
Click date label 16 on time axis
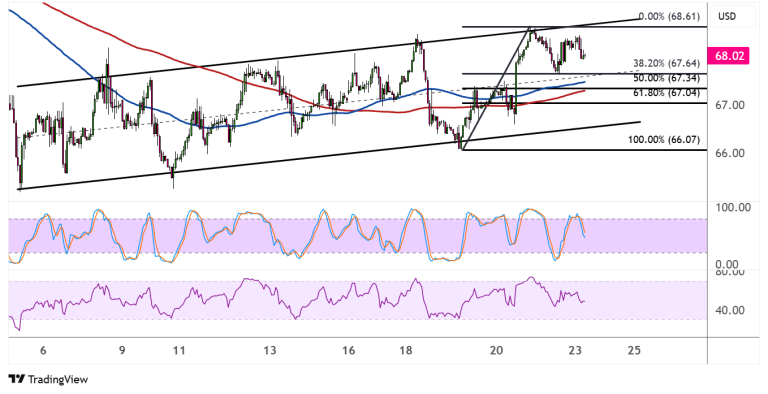pyautogui.click(x=348, y=351)
